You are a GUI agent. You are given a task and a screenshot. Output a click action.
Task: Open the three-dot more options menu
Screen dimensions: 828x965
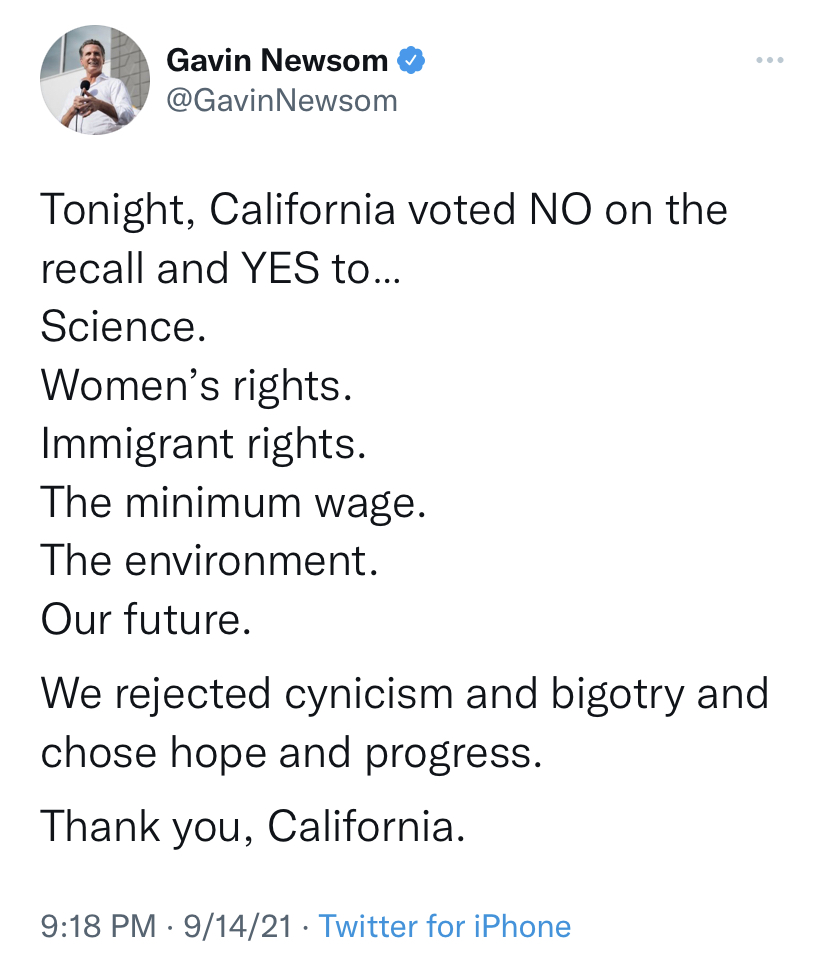(x=769, y=61)
